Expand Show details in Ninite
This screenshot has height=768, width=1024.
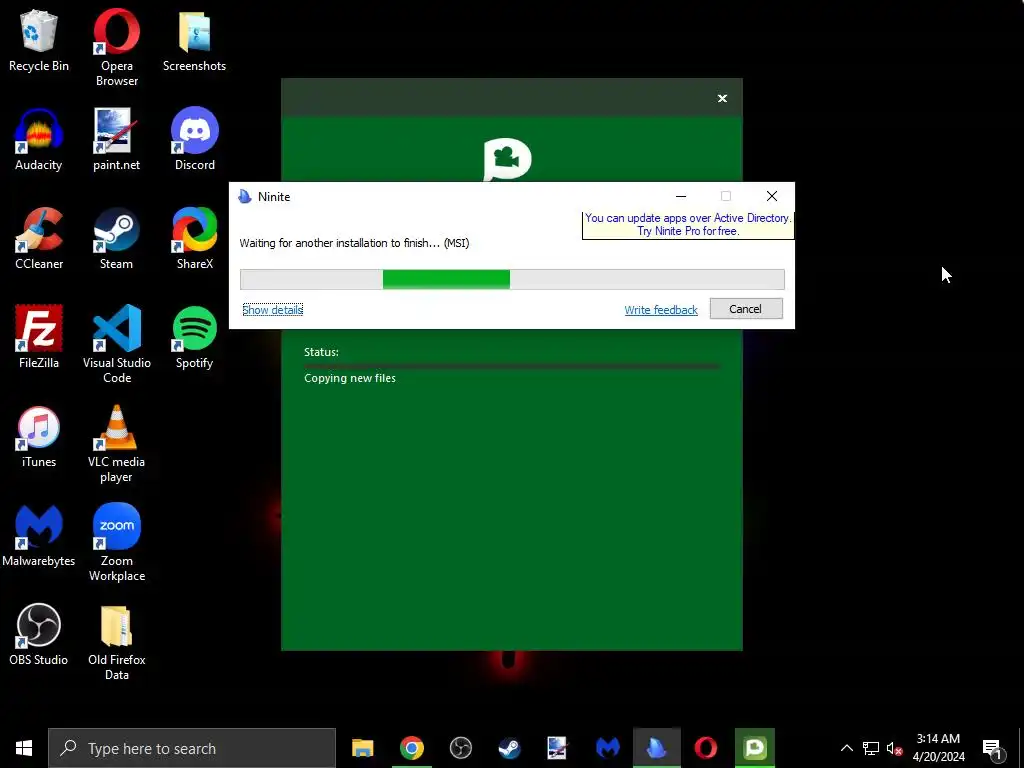pos(272,310)
